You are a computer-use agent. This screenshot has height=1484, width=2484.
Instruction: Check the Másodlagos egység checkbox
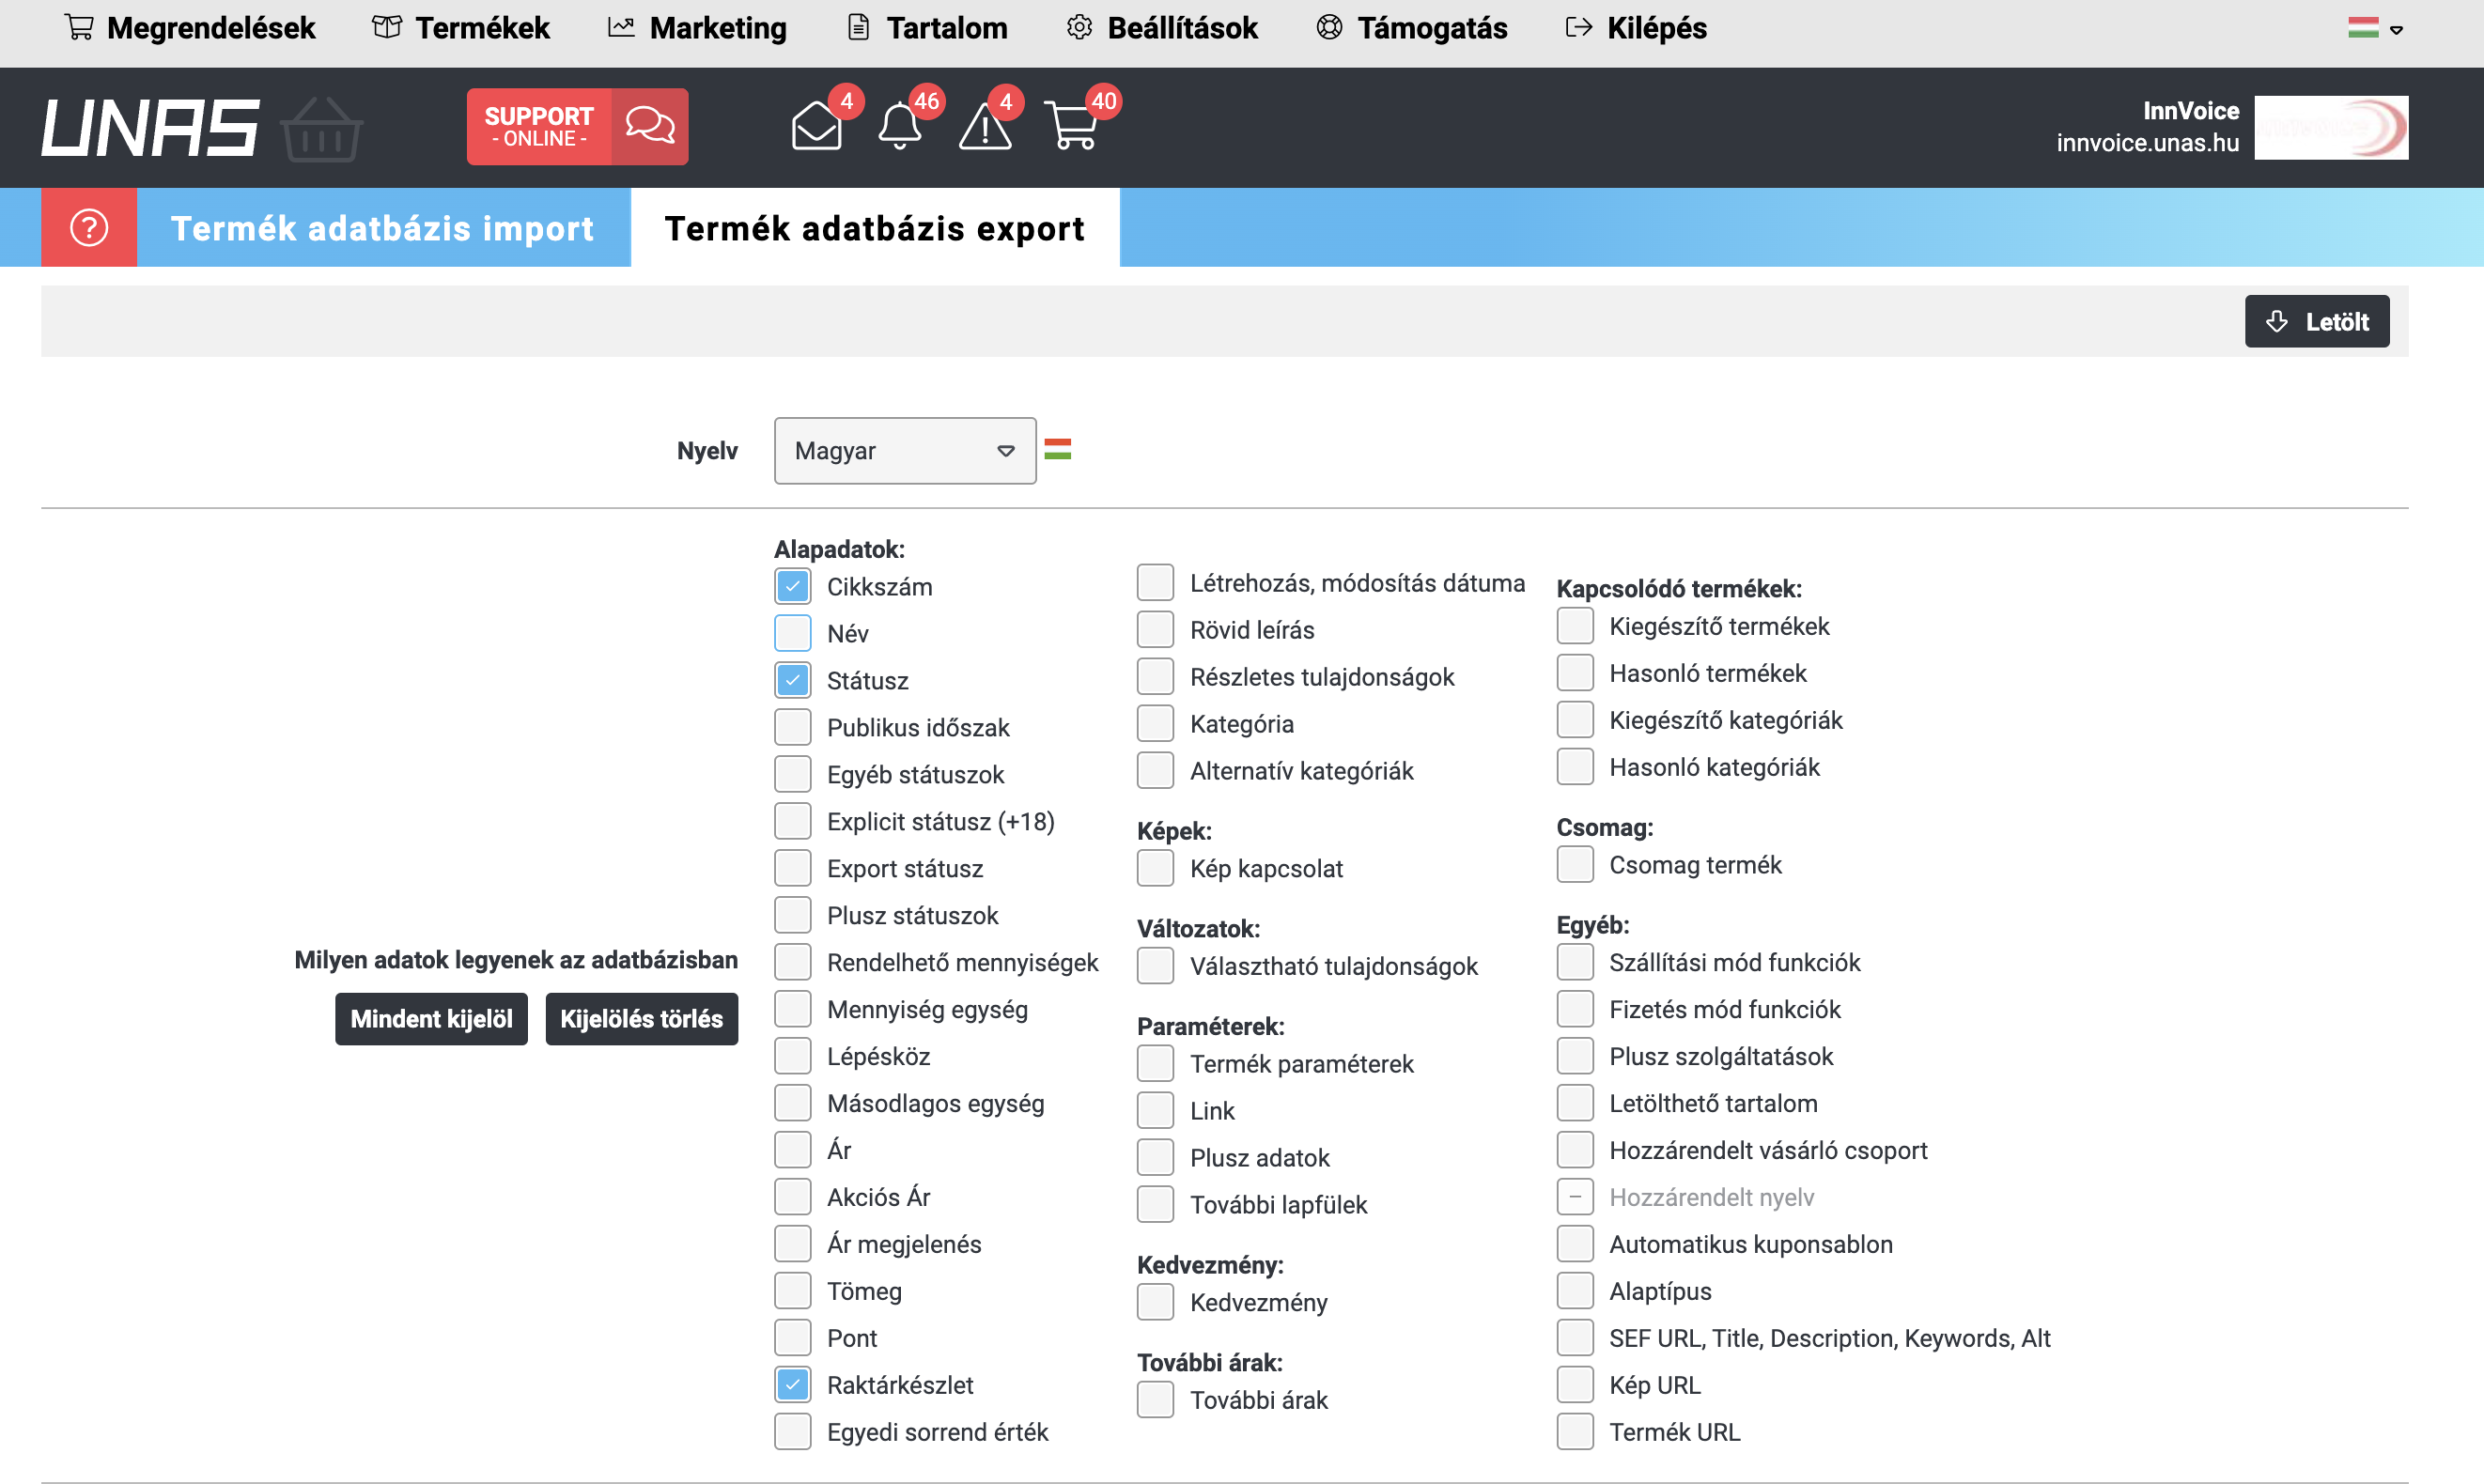point(793,1103)
